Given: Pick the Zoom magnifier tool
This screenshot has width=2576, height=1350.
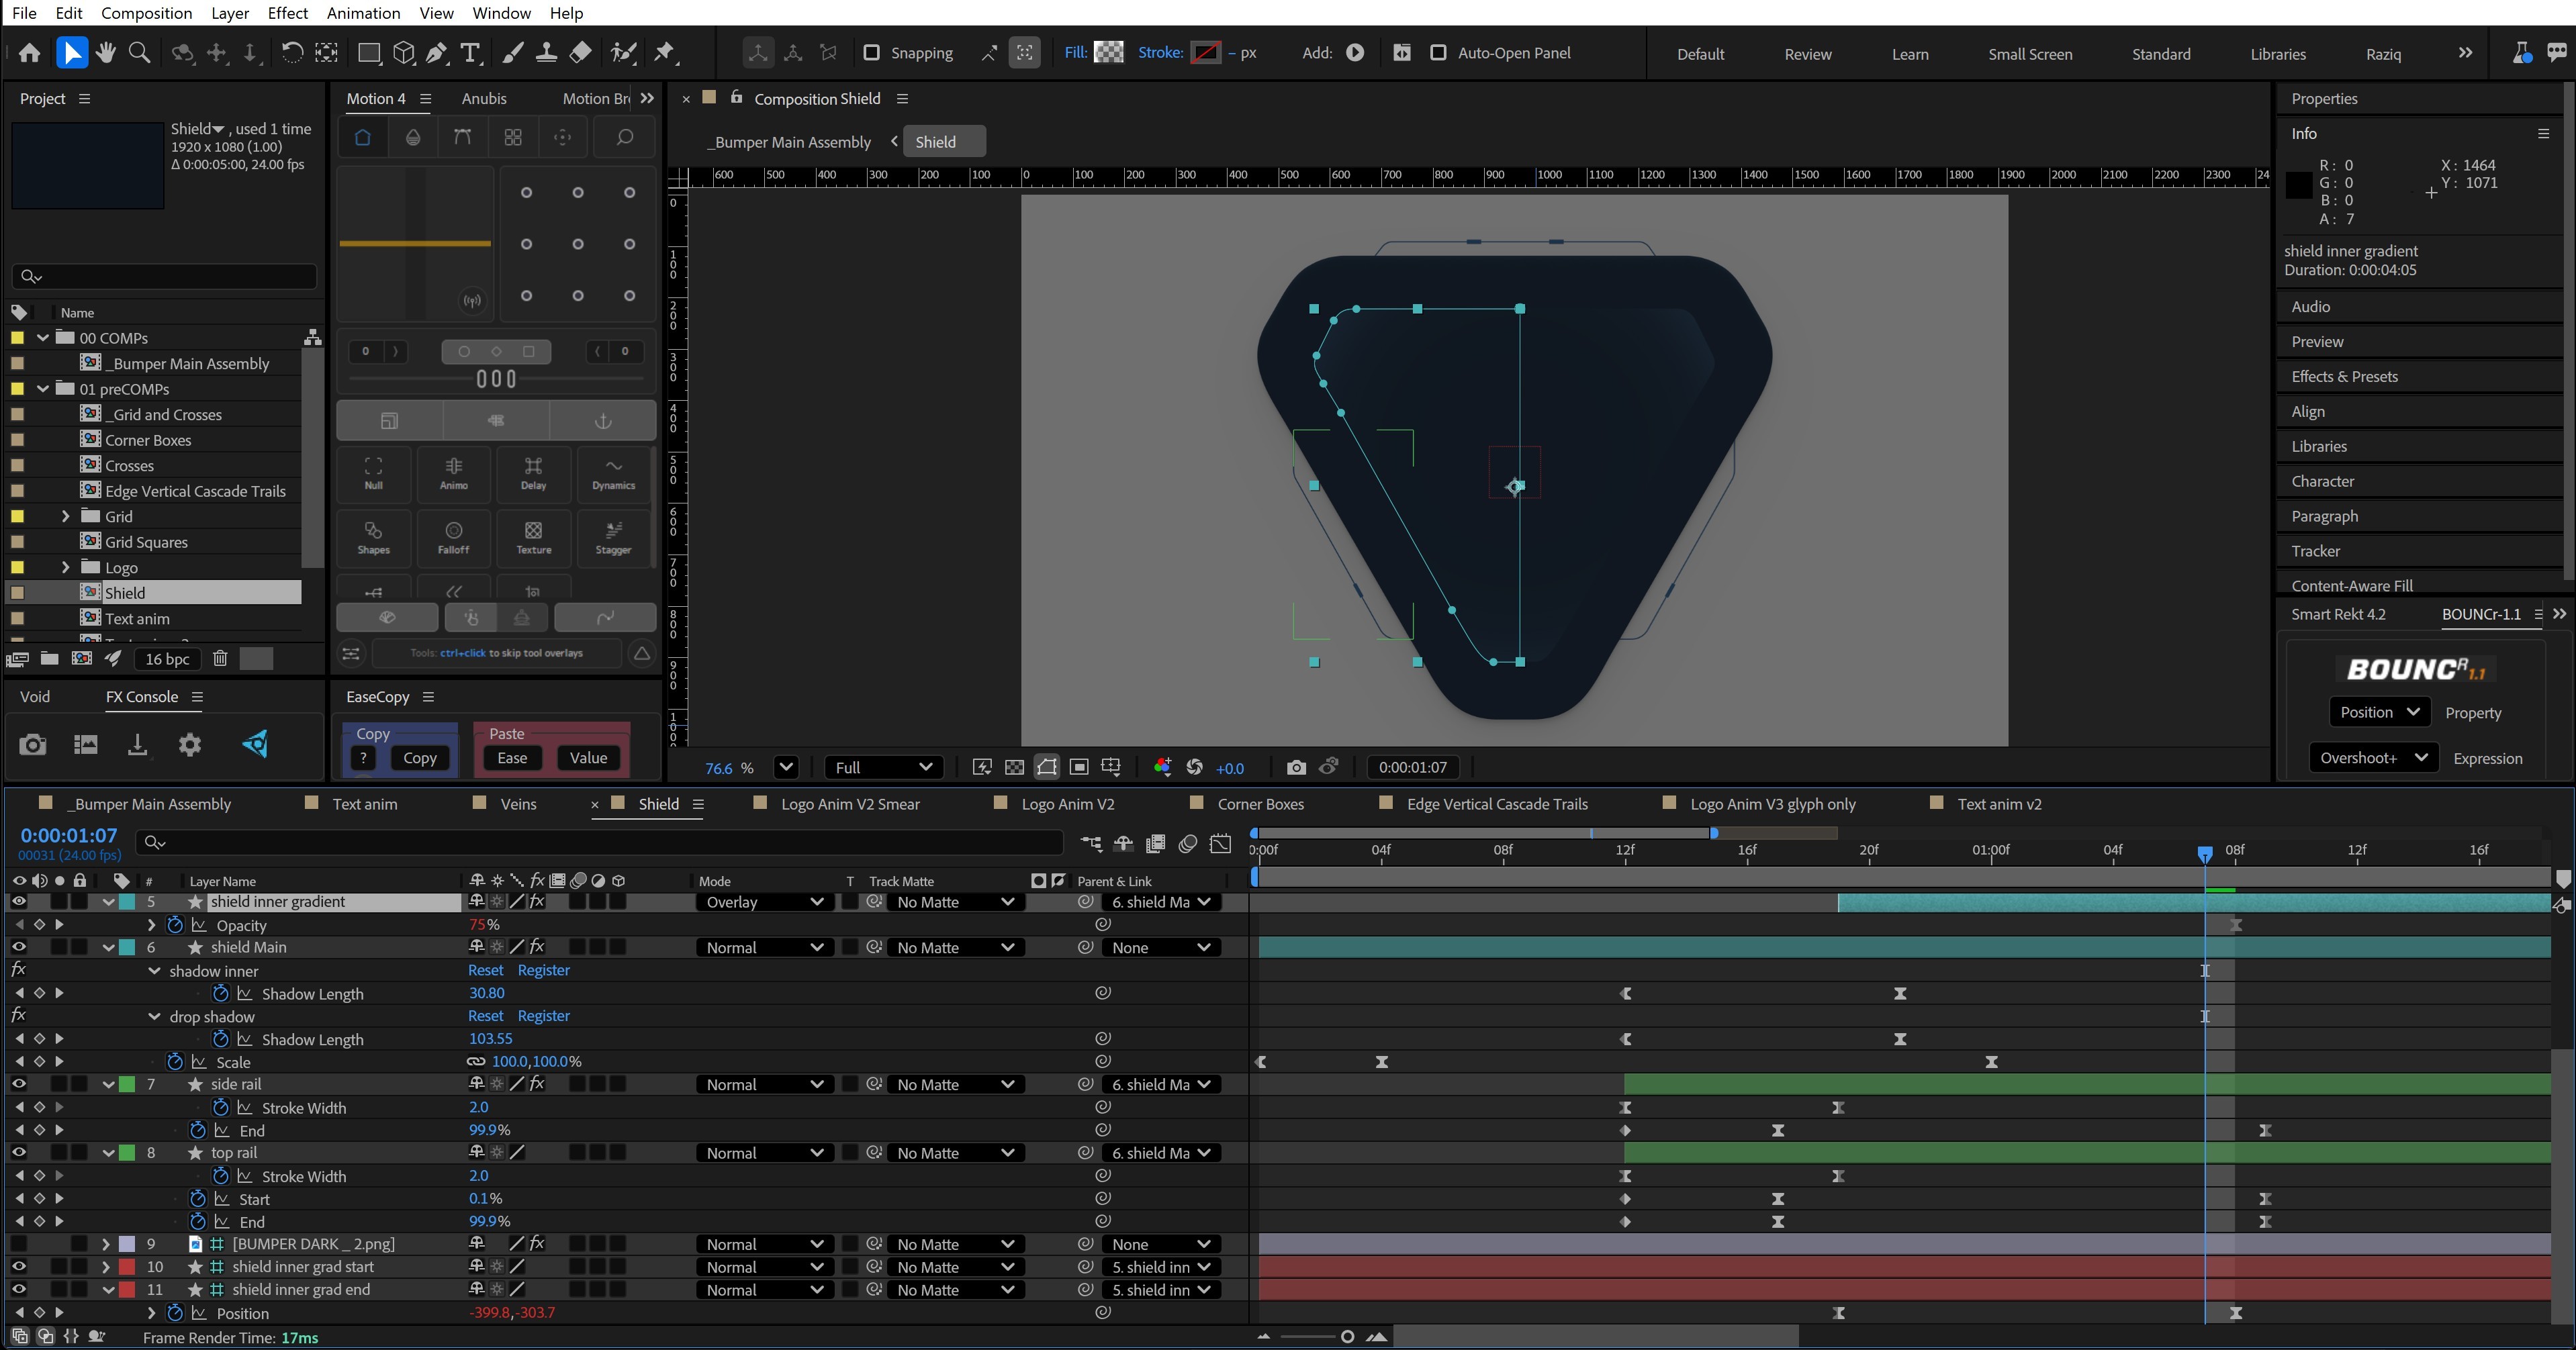Looking at the screenshot, I should click(140, 53).
